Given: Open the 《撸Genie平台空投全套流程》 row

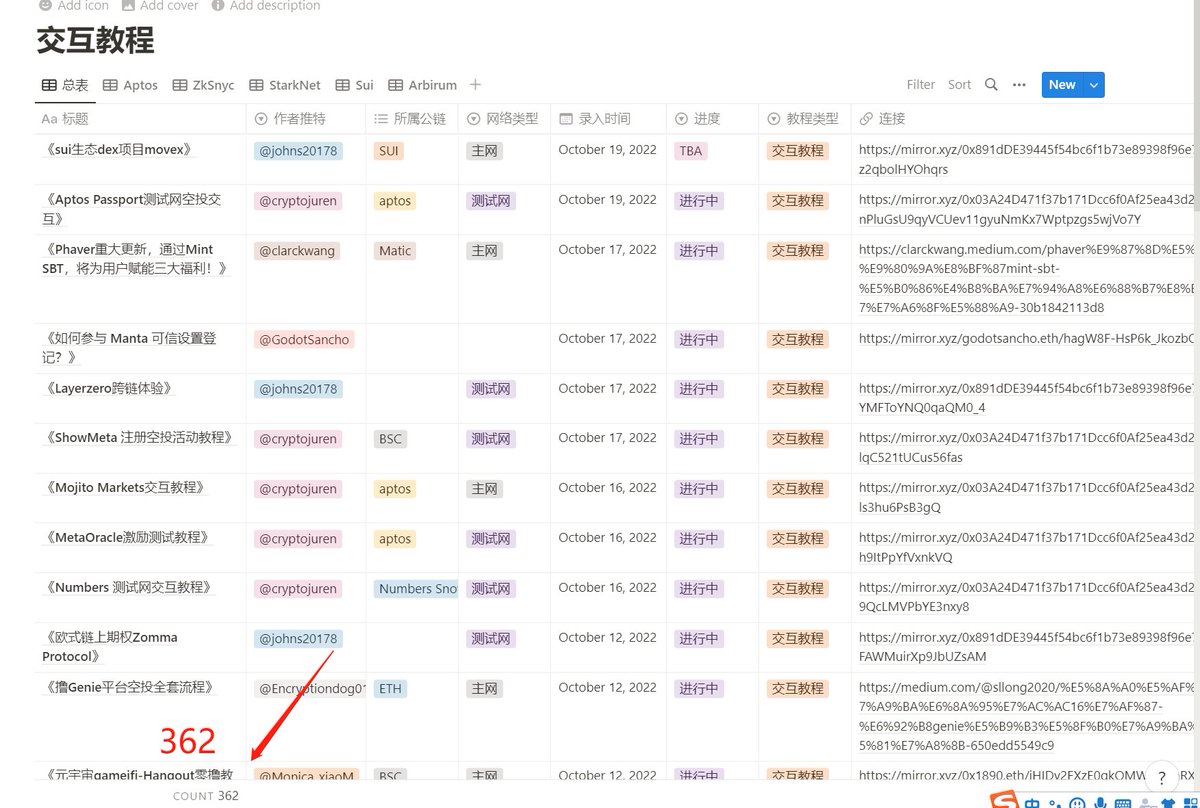Looking at the screenshot, I should click(x=130, y=688).
